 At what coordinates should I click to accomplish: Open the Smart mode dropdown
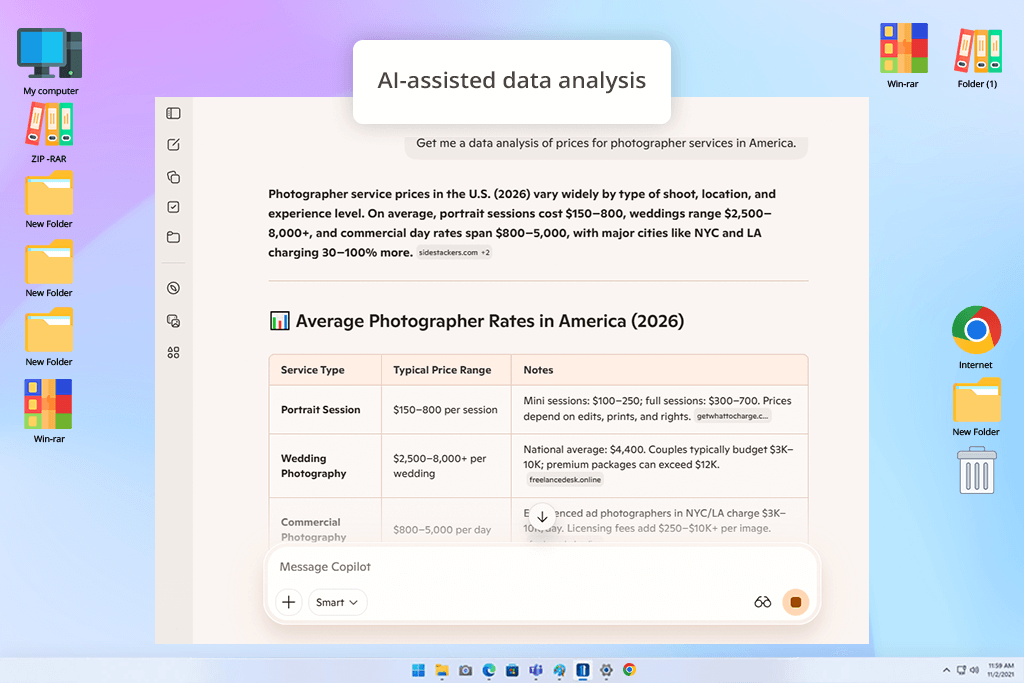point(337,602)
